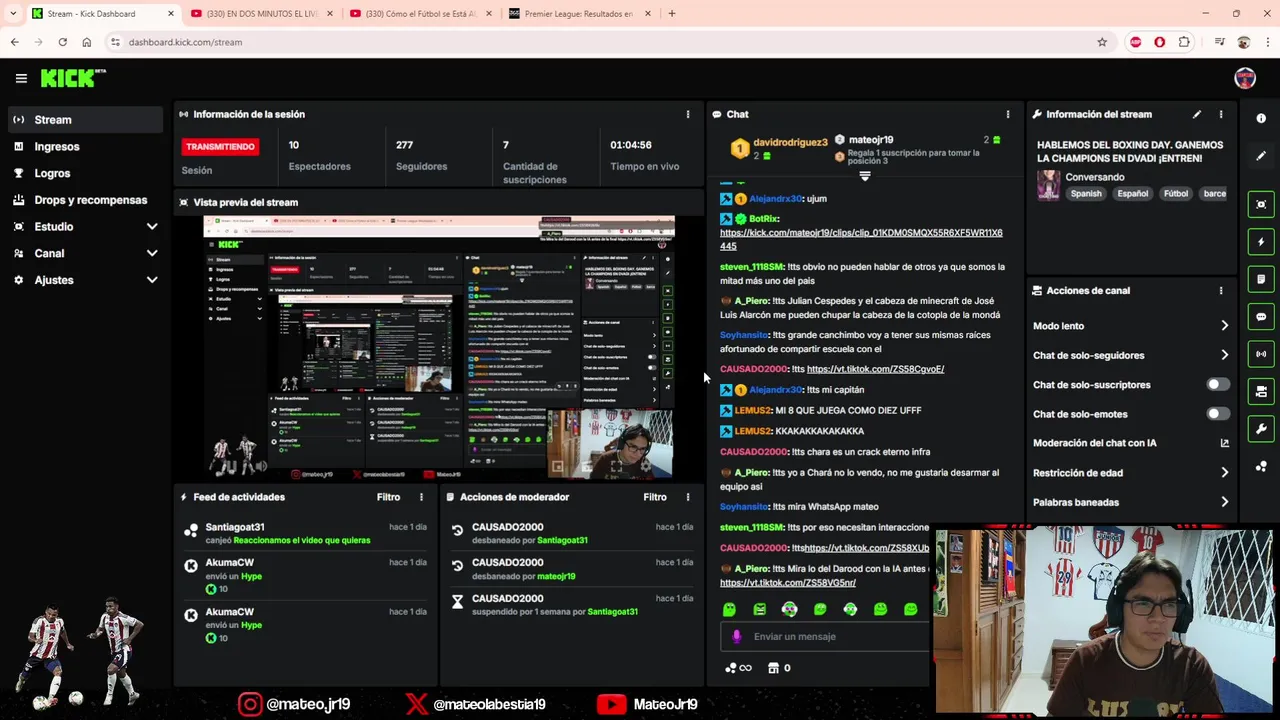Collapse the leaderboard arrow below chat header
Viewport: 1280px width, 720px height.
pos(865,176)
